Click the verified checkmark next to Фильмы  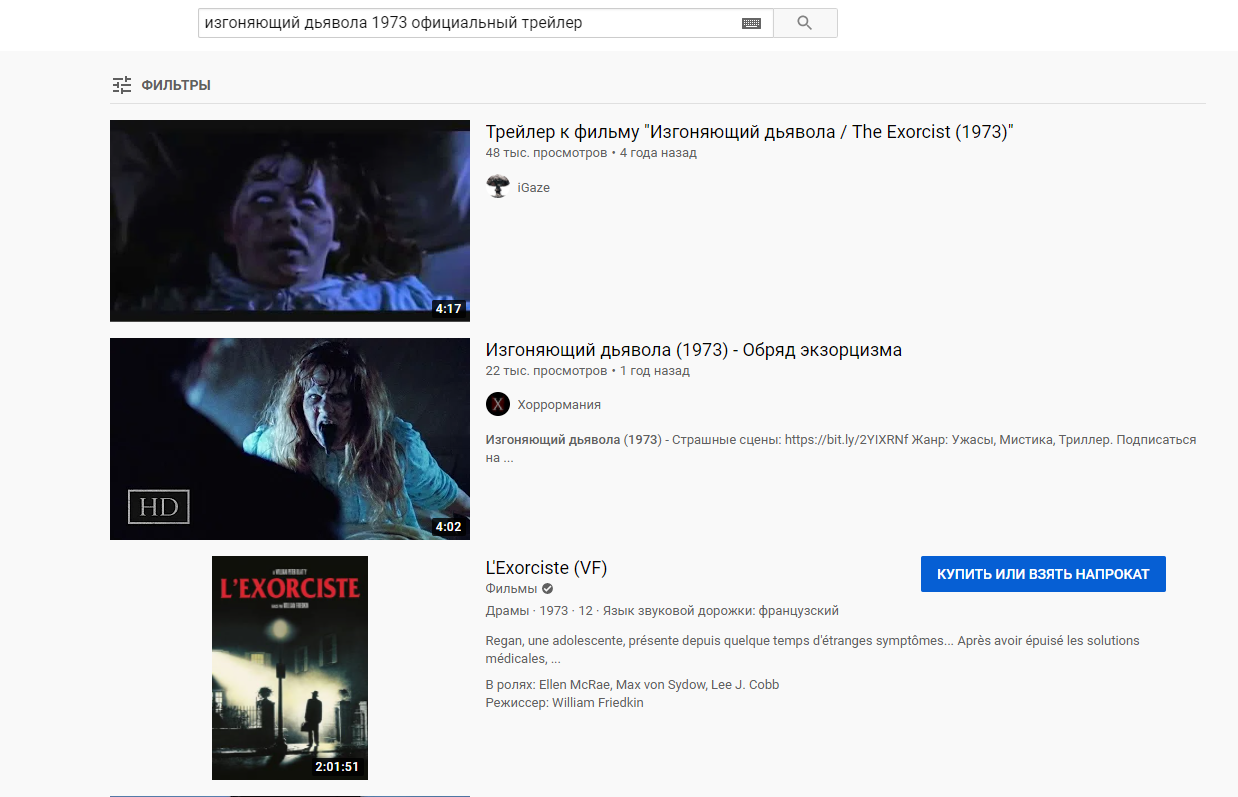click(547, 589)
